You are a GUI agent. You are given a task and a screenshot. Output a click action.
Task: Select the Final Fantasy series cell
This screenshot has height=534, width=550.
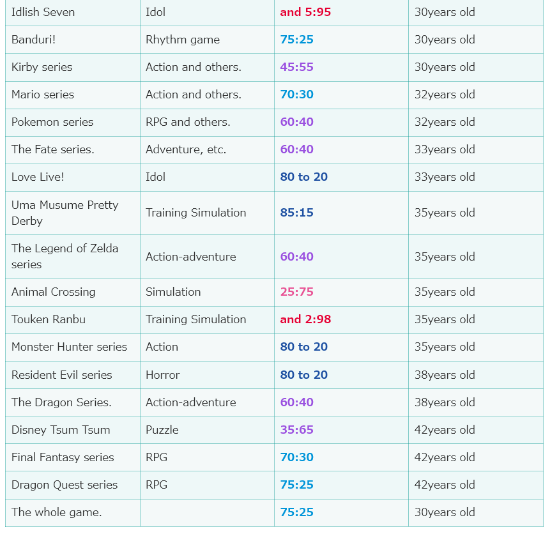click(x=73, y=458)
